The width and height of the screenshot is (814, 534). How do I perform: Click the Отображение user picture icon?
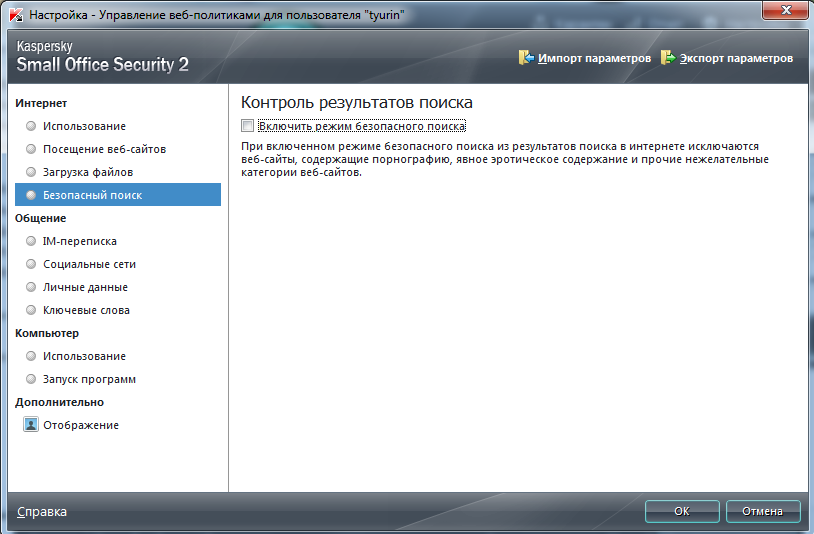coord(31,425)
